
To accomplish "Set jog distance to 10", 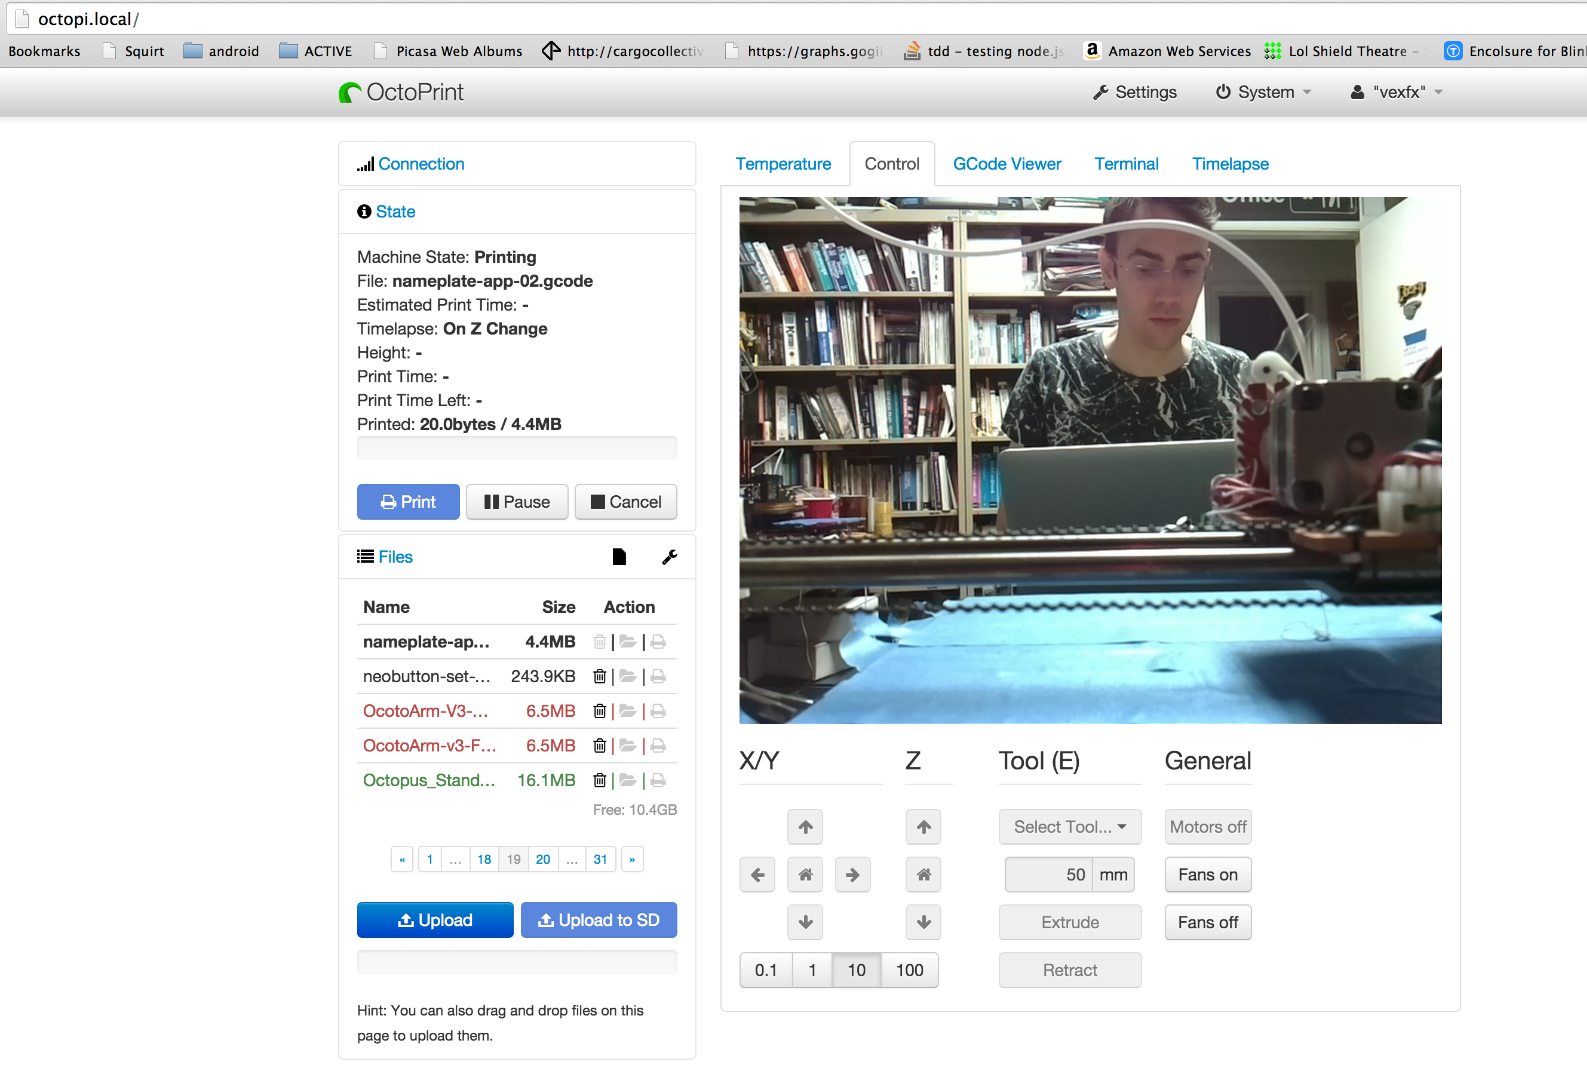I will point(857,970).
